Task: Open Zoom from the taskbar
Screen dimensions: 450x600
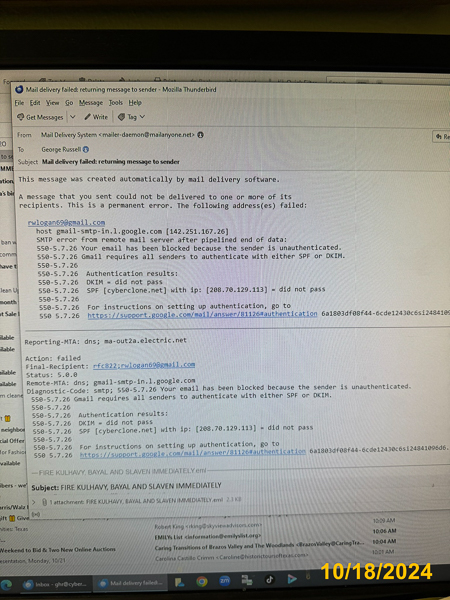Action: click(x=224, y=581)
